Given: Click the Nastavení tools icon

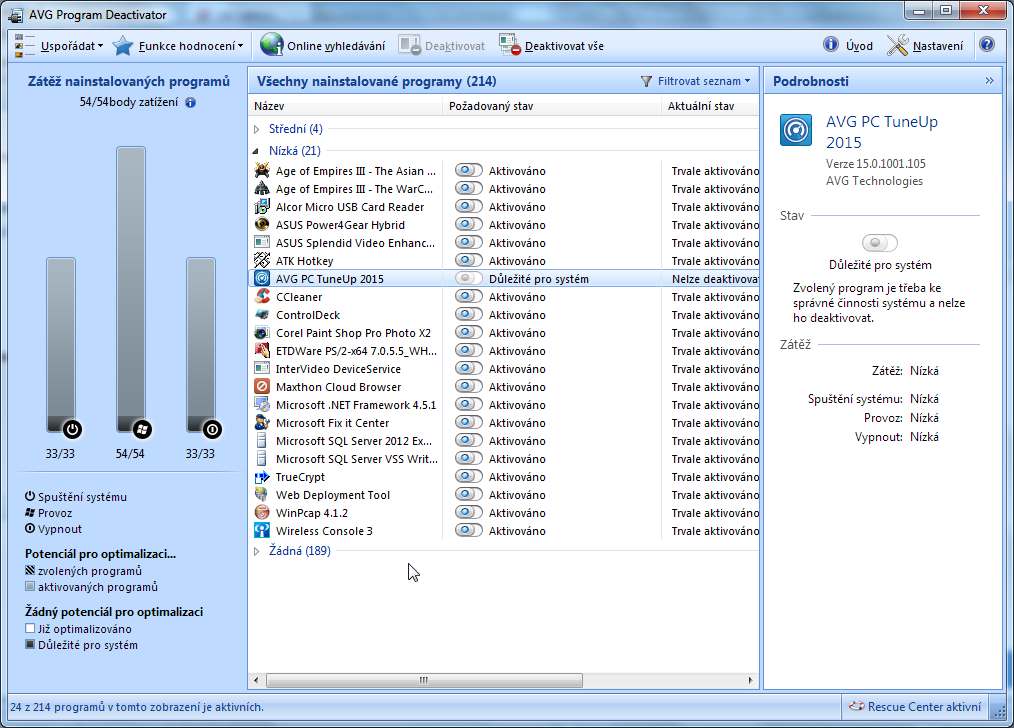Looking at the screenshot, I should coord(898,45).
